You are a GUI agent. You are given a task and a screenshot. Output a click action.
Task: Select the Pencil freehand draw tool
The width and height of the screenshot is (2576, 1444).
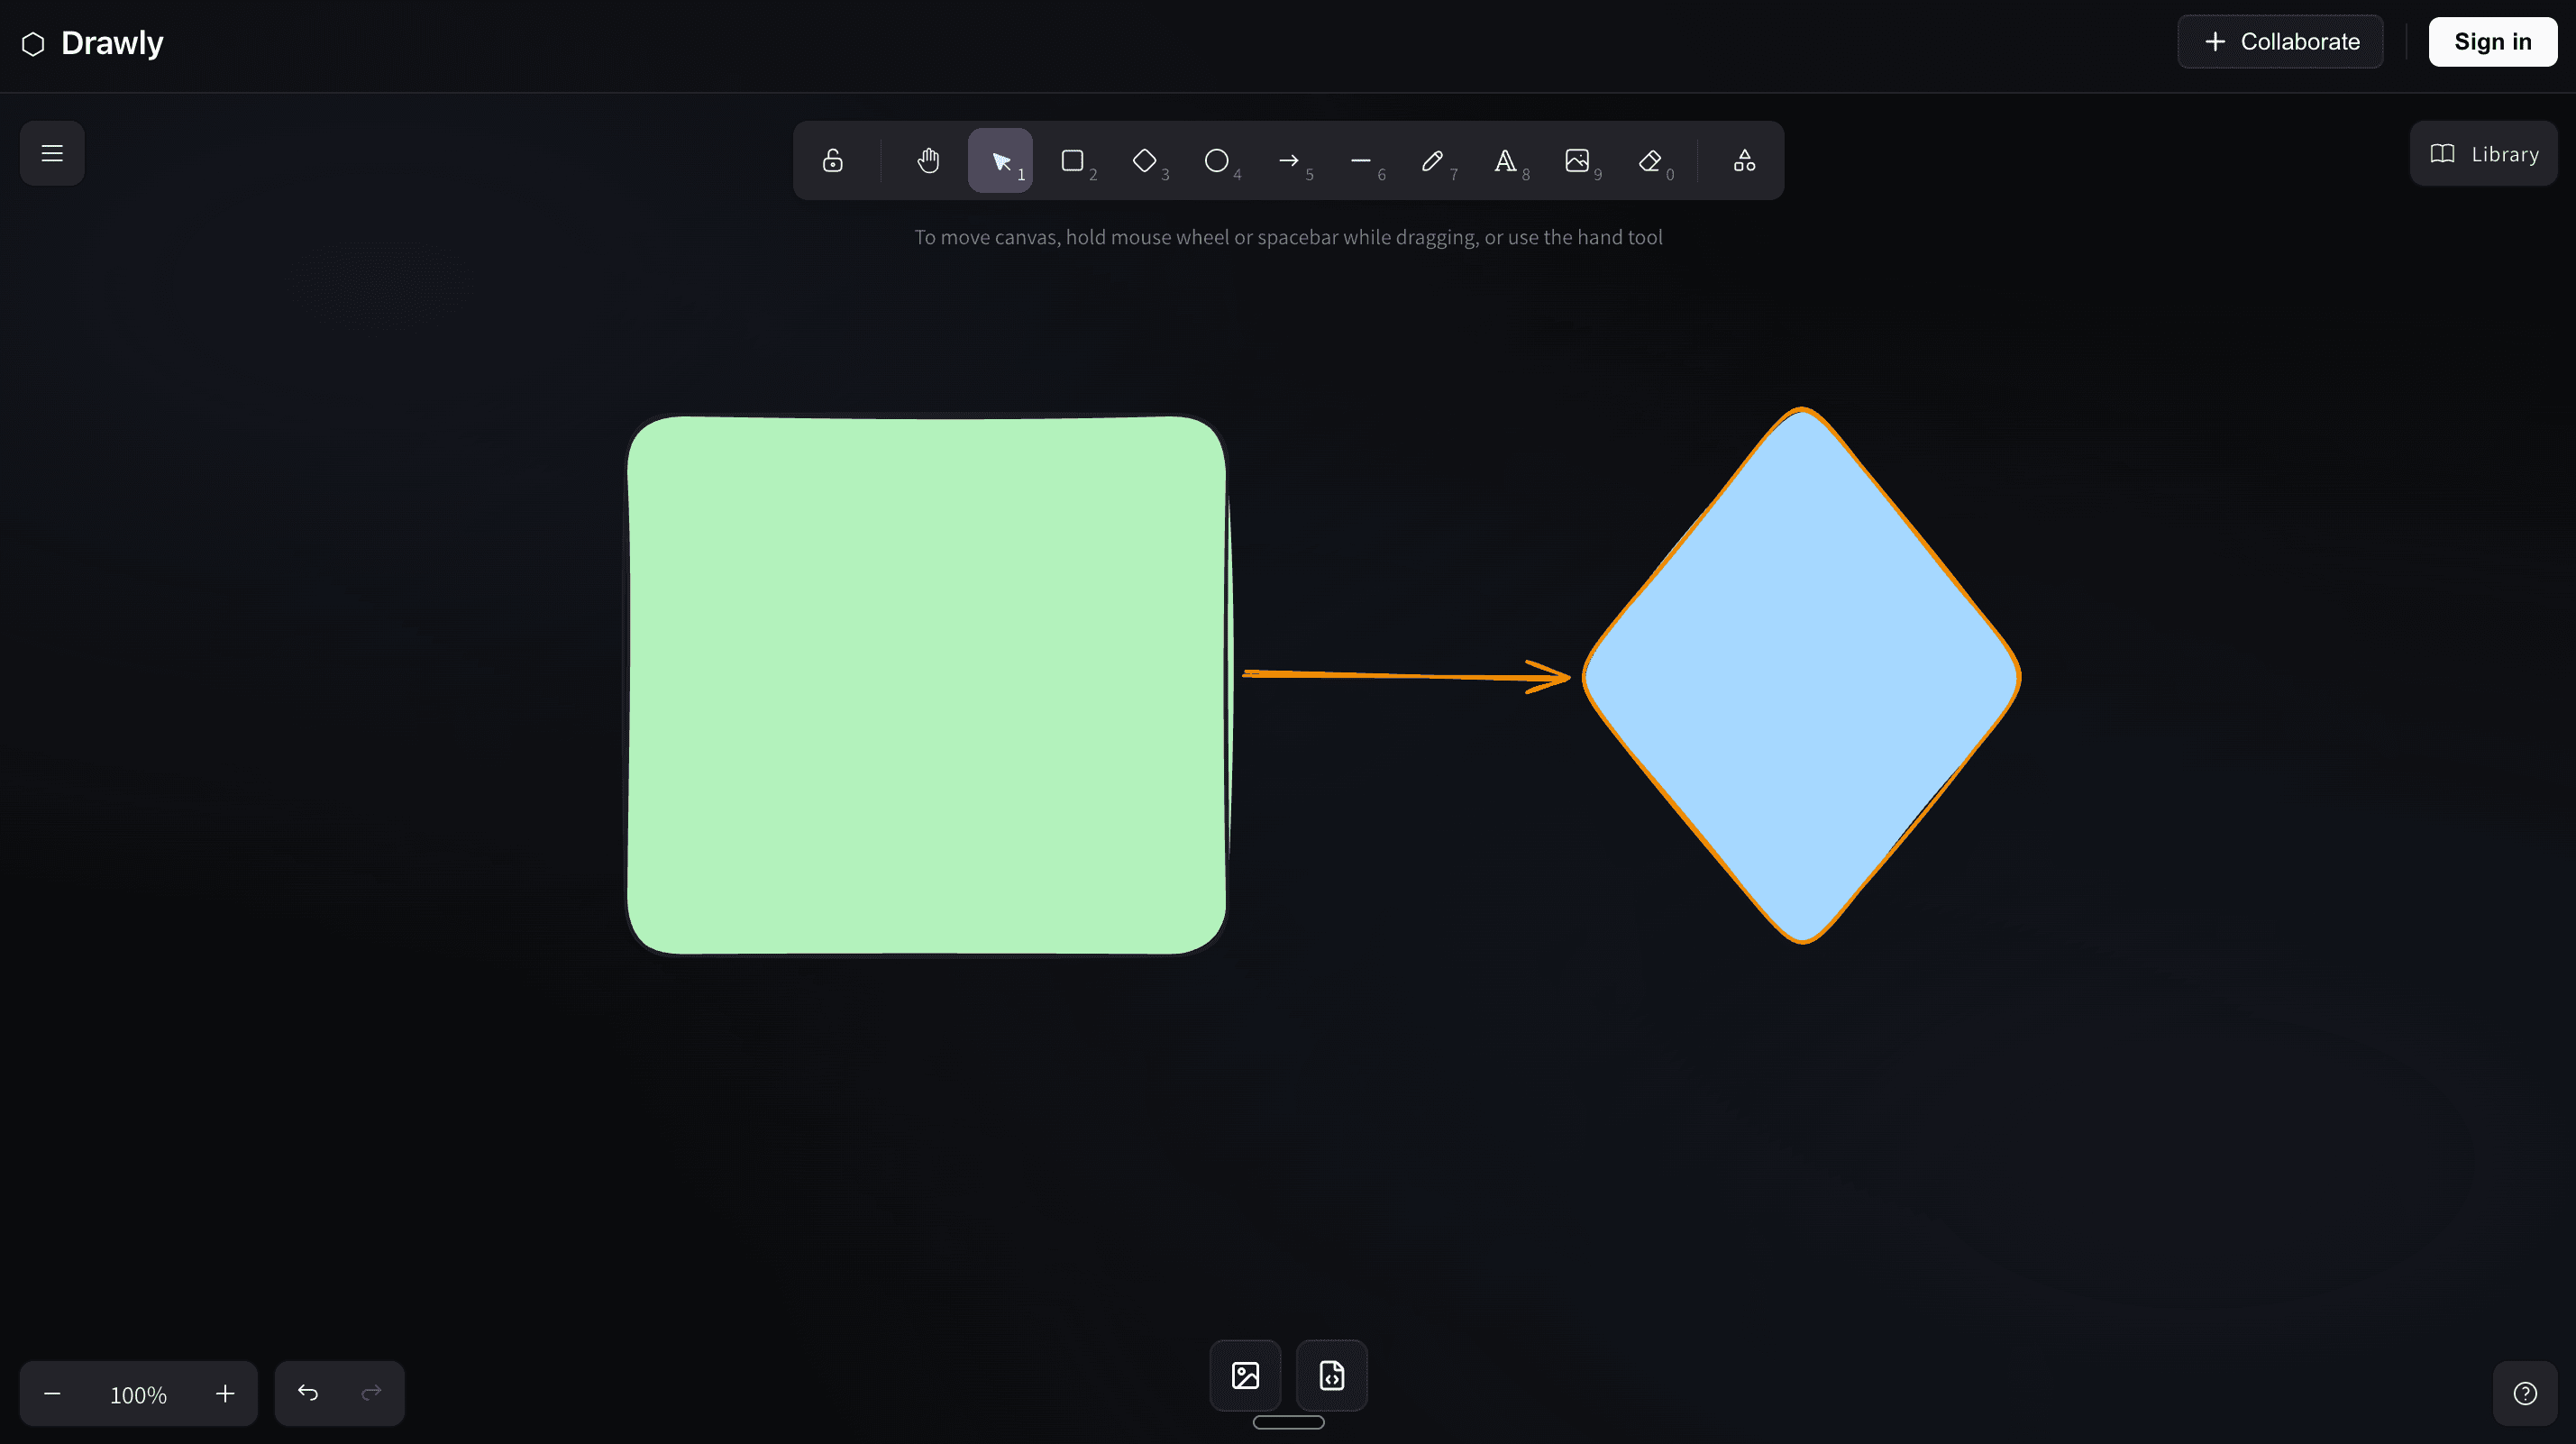pyautogui.click(x=1432, y=160)
